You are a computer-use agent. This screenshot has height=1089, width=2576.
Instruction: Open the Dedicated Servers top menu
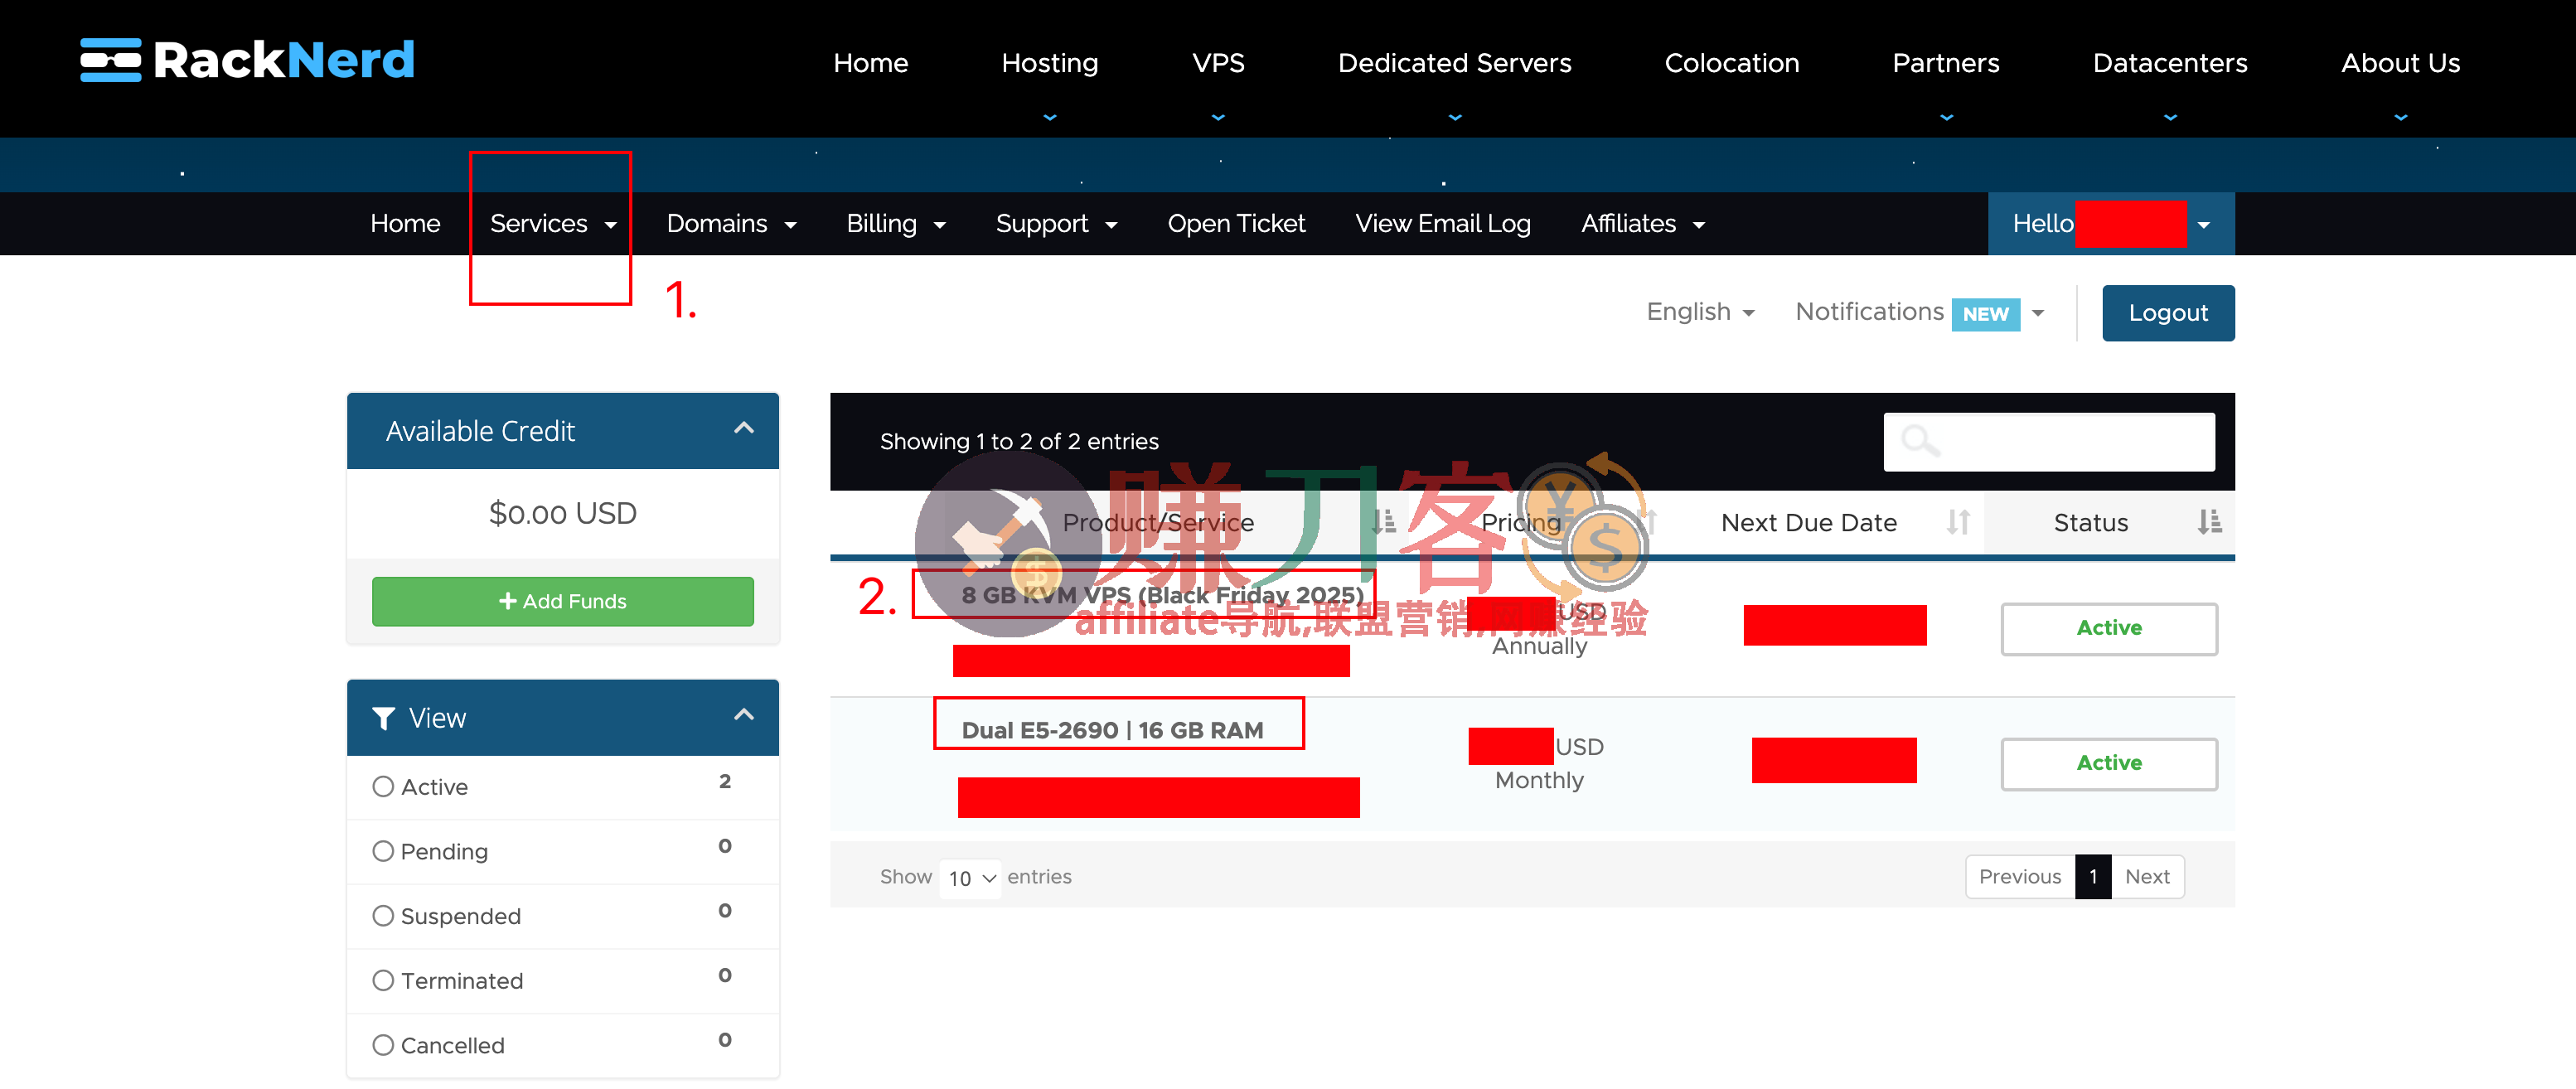pos(1454,63)
